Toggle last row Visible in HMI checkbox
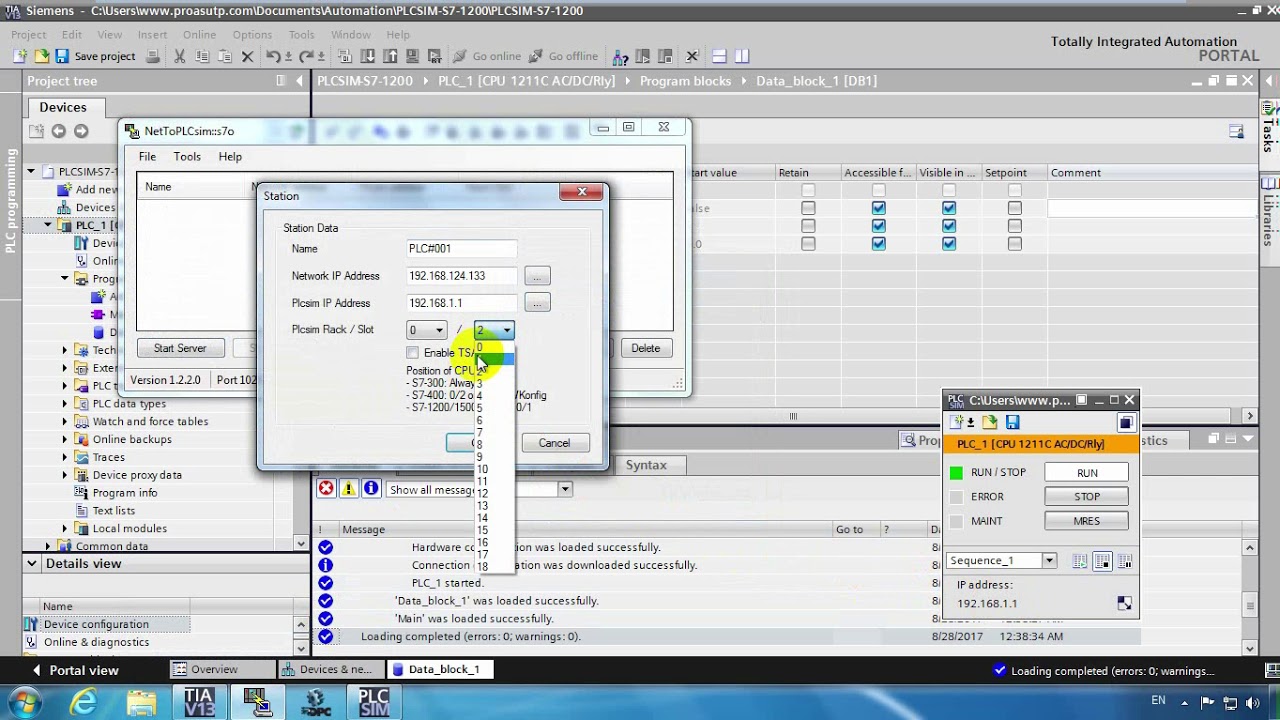 click(x=948, y=244)
